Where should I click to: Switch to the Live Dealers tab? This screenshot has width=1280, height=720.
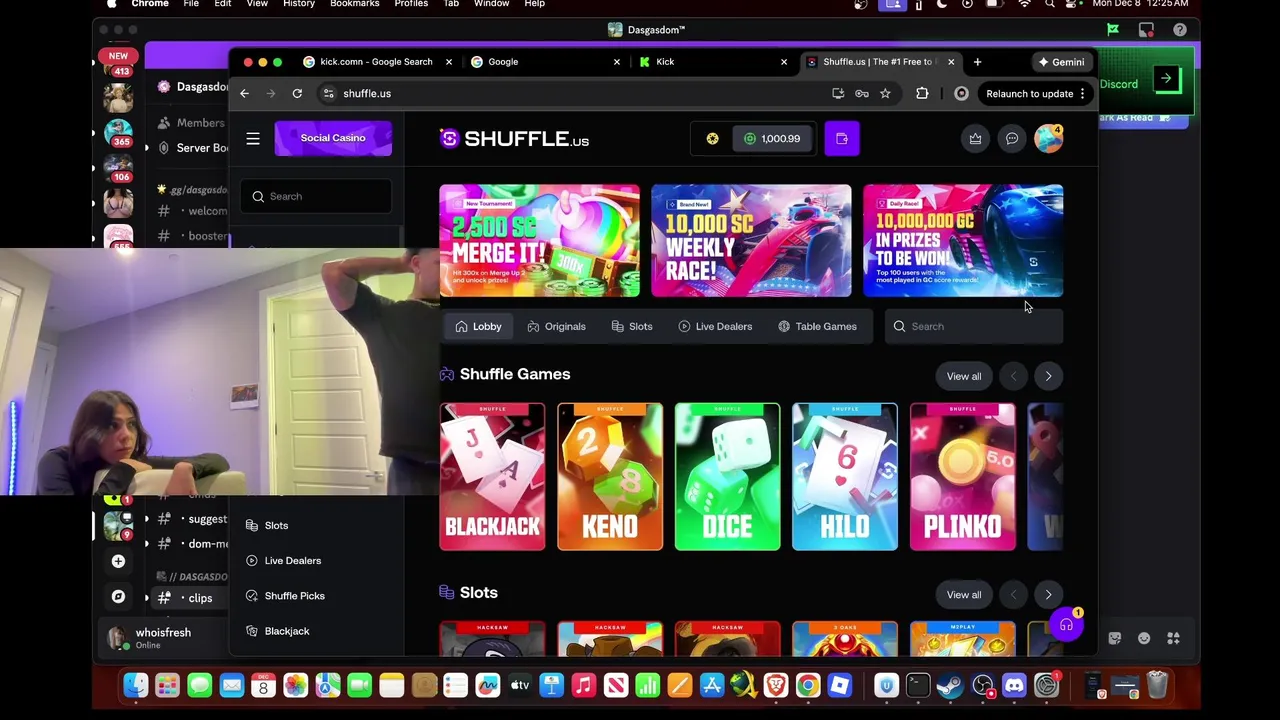(715, 326)
